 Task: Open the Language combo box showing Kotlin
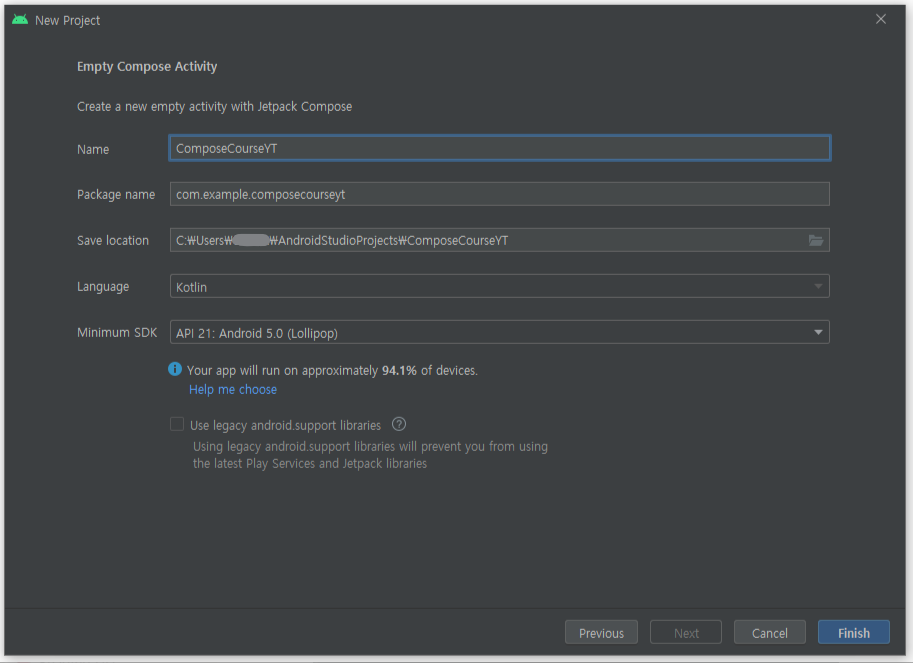click(500, 286)
